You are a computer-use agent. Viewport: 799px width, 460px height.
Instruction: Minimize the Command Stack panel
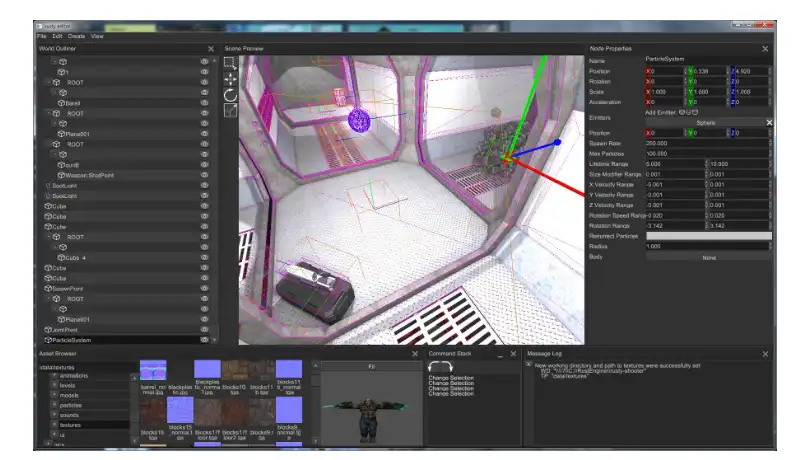point(500,355)
